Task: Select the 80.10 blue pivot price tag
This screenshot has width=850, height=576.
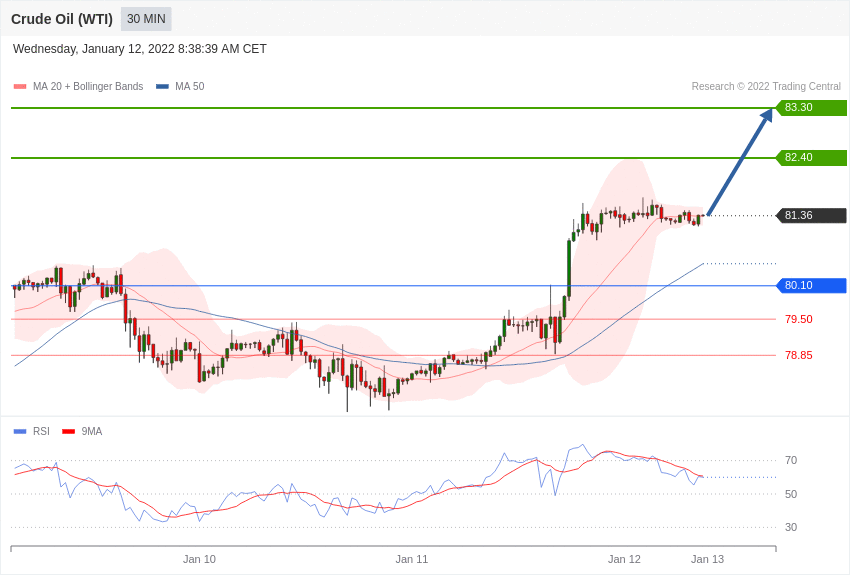Action: (x=812, y=286)
